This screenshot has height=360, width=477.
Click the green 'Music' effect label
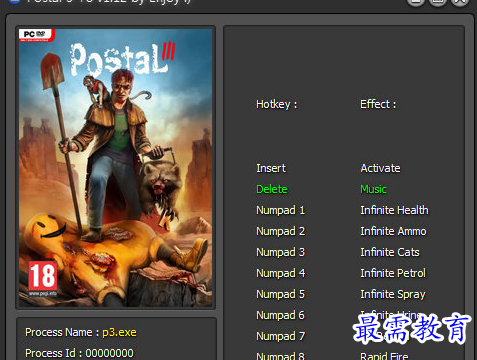tap(373, 189)
